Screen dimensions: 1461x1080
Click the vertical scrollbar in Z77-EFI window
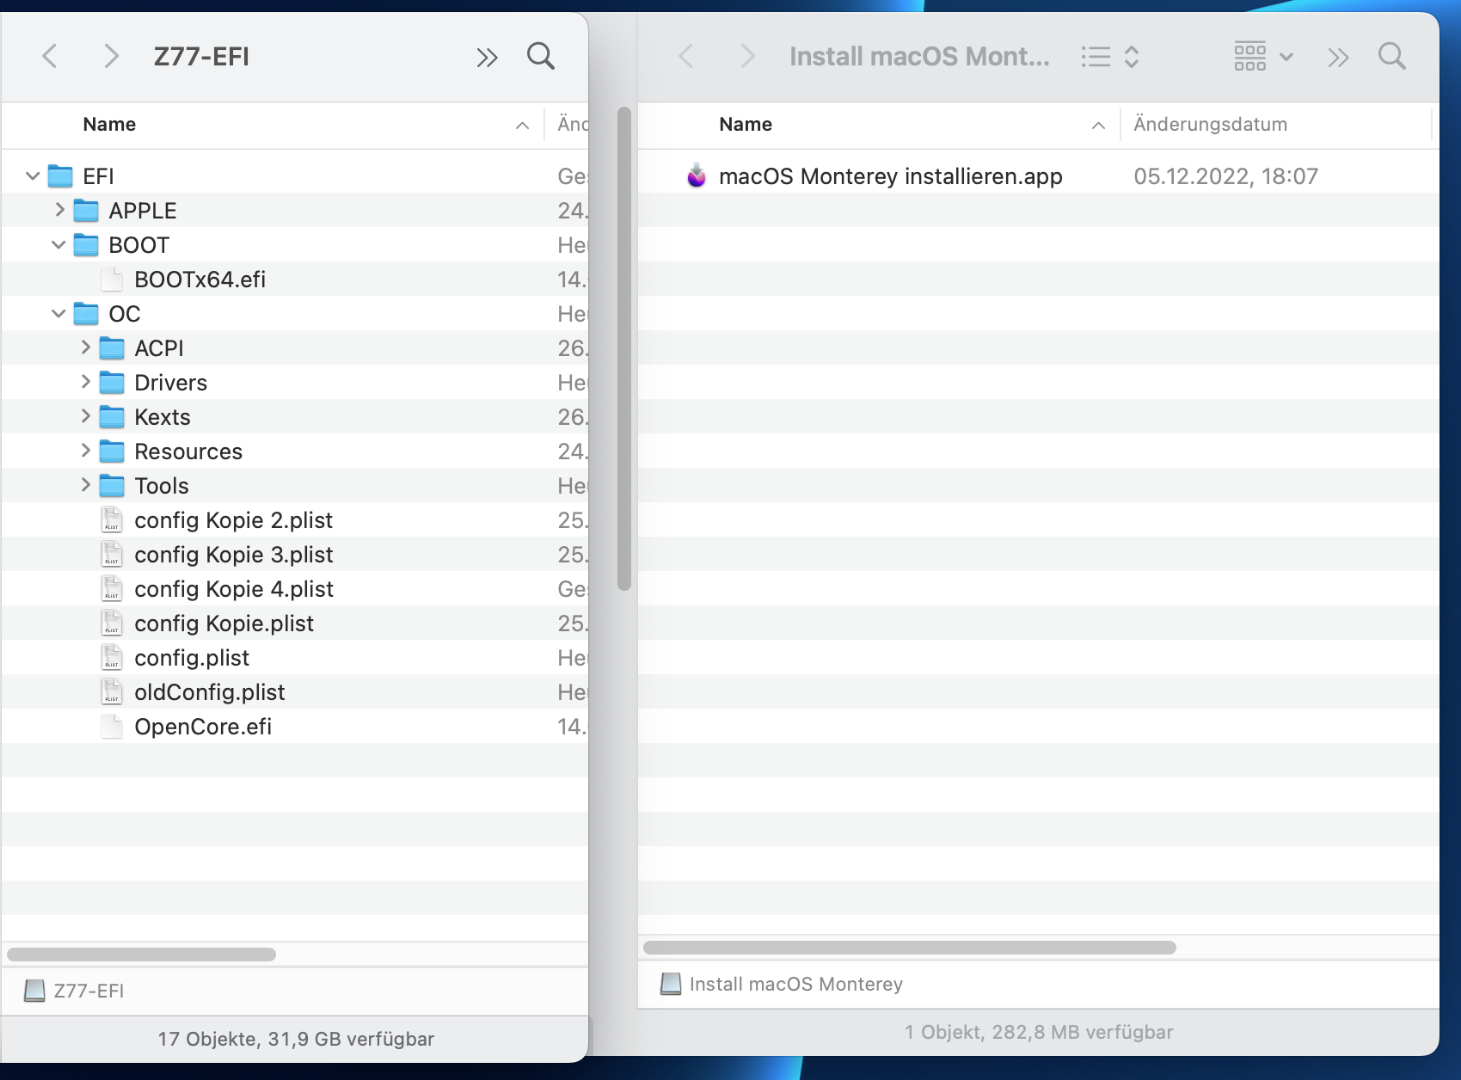(624, 350)
